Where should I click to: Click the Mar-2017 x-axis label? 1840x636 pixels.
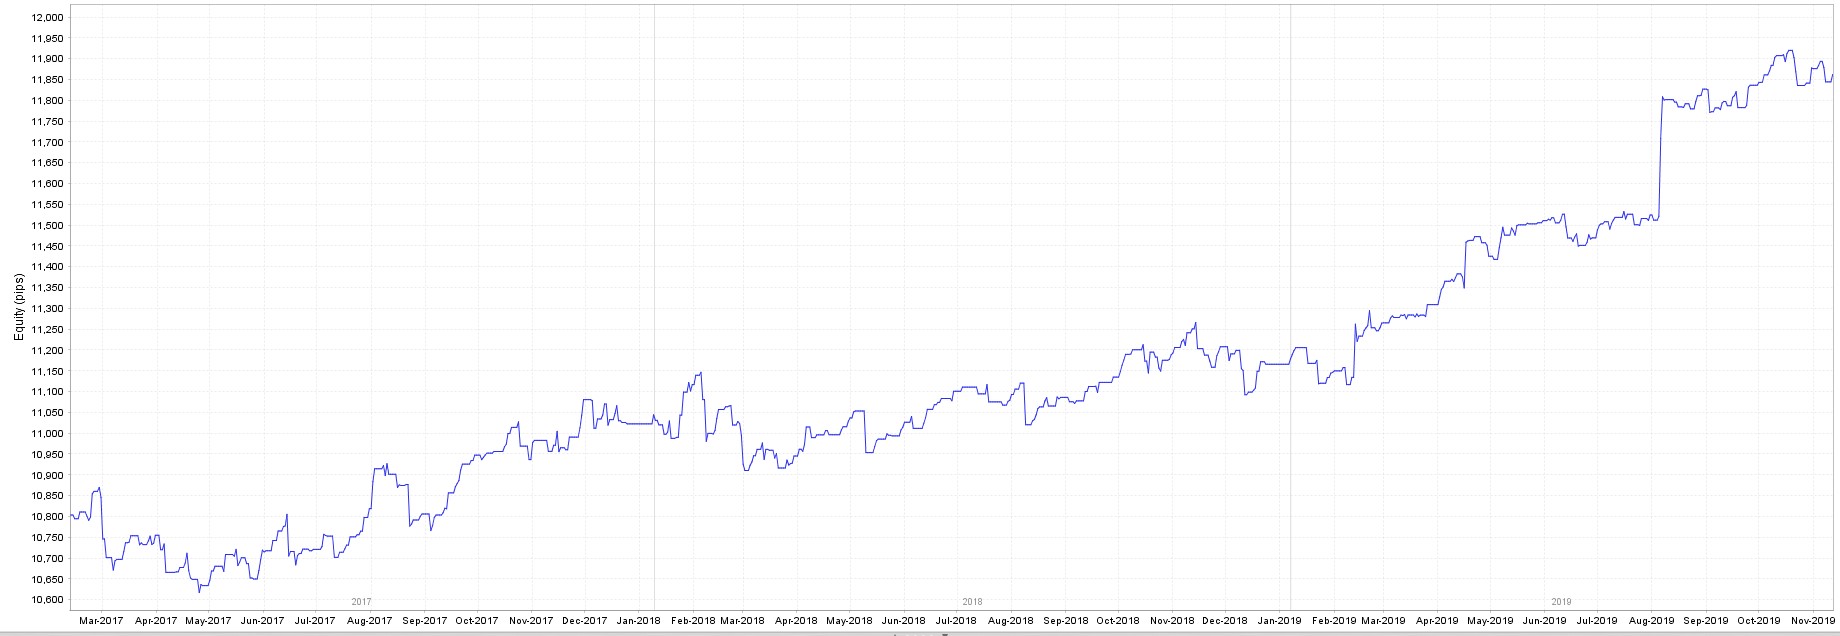[101, 620]
